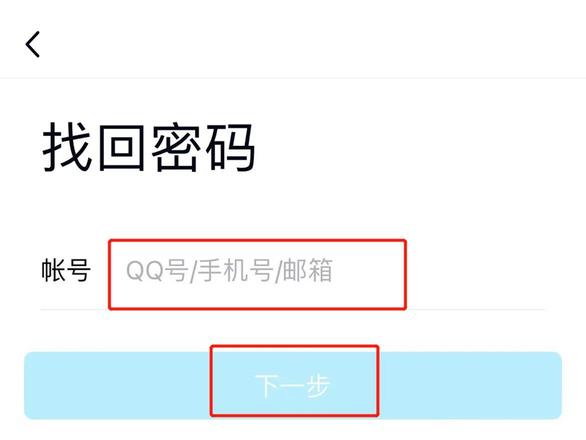Leave the password recovery screen with the back chevron
This screenshot has height=440, width=586.
tap(33, 44)
